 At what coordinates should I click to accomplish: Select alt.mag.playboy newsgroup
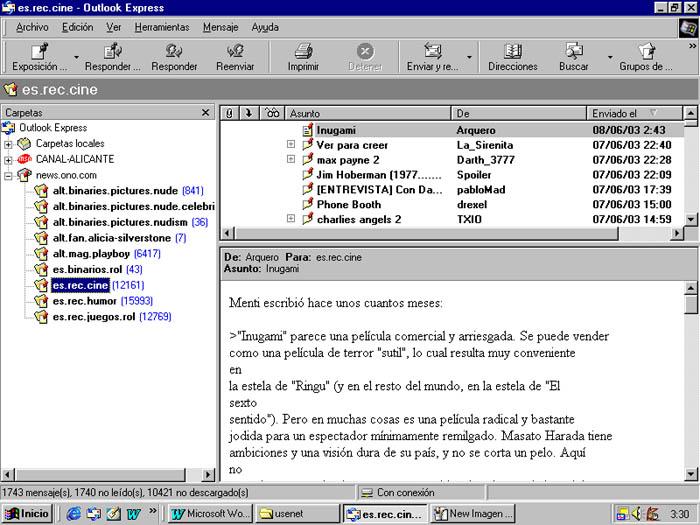click(91, 254)
